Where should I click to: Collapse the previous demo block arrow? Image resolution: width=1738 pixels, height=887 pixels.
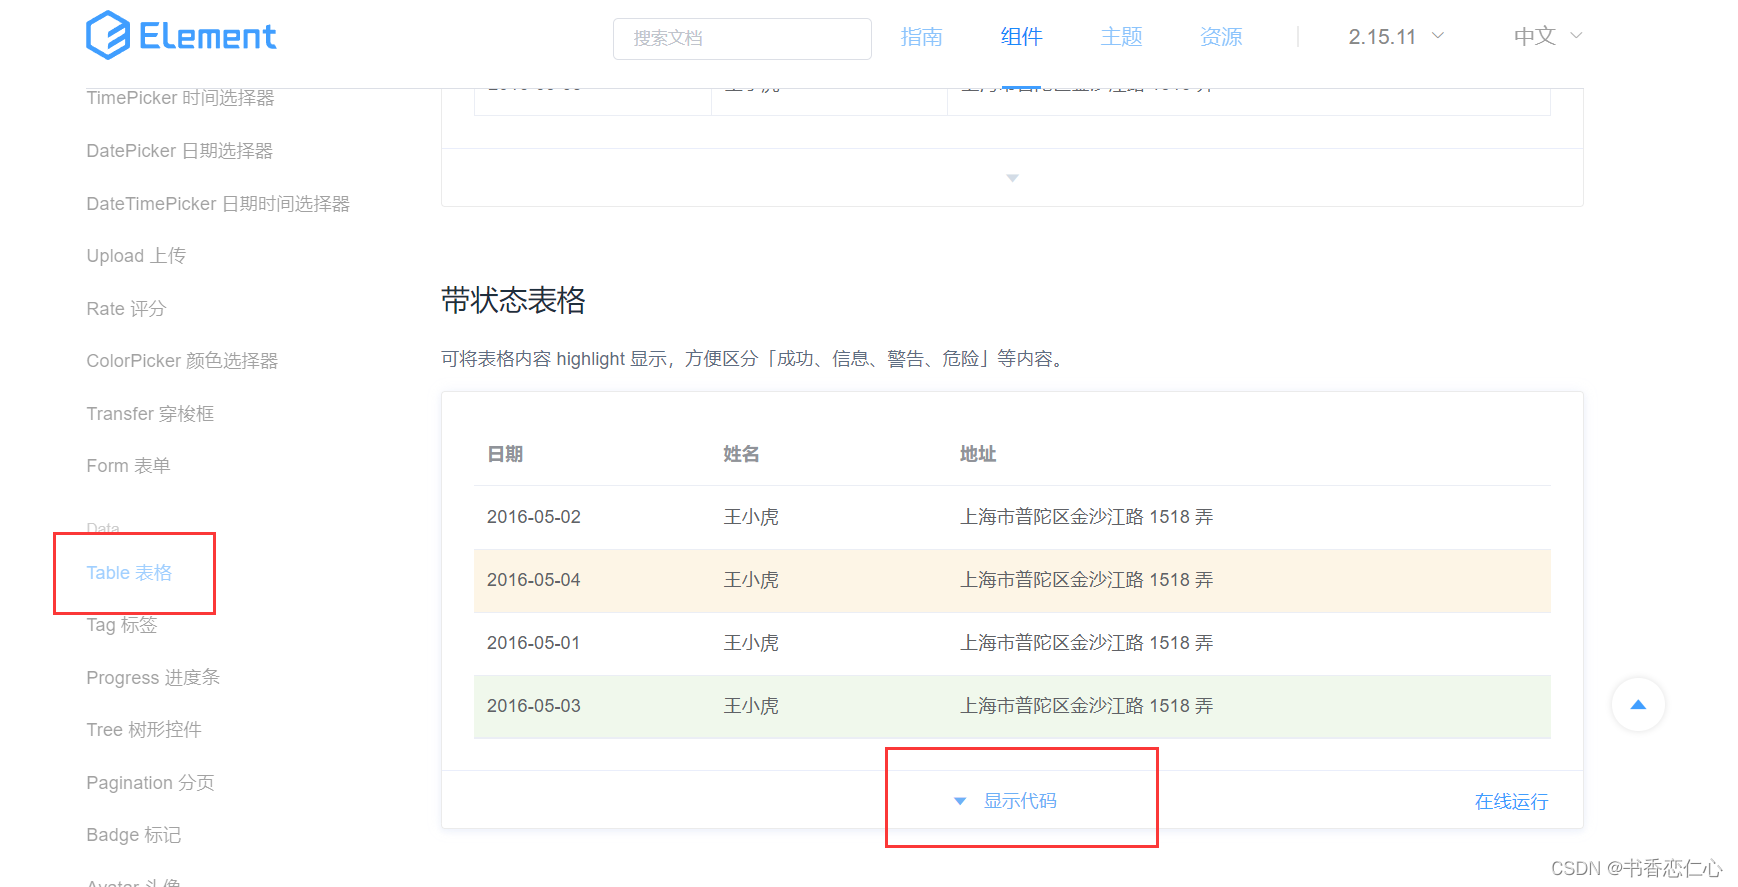pyautogui.click(x=1012, y=178)
